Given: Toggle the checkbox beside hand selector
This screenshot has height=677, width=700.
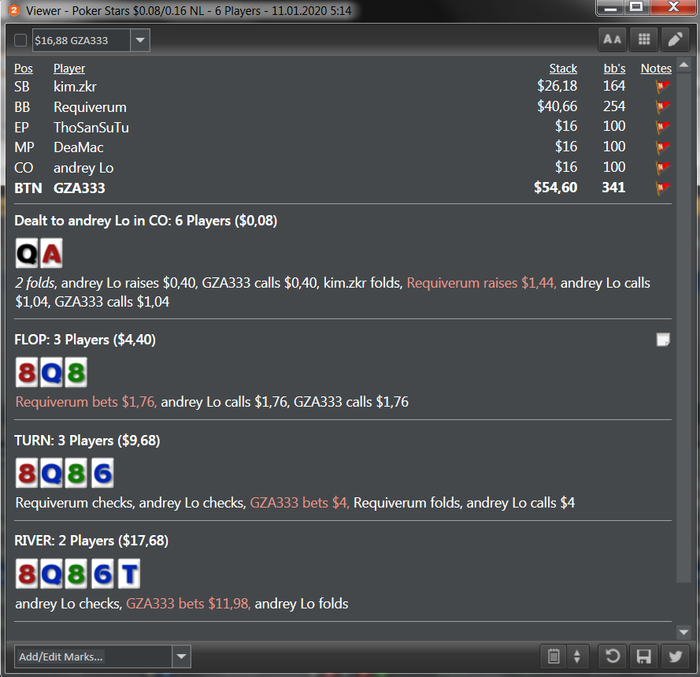Looking at the screenshot, I should tap(21, 40).
